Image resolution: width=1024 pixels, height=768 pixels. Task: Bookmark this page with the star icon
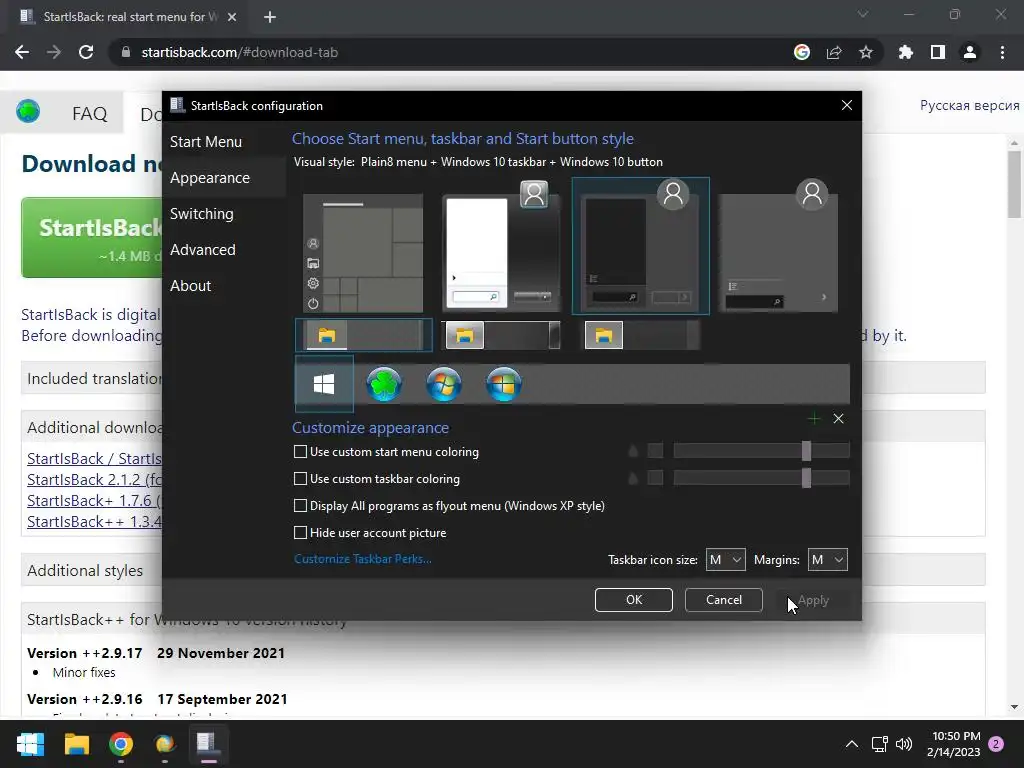865,52
